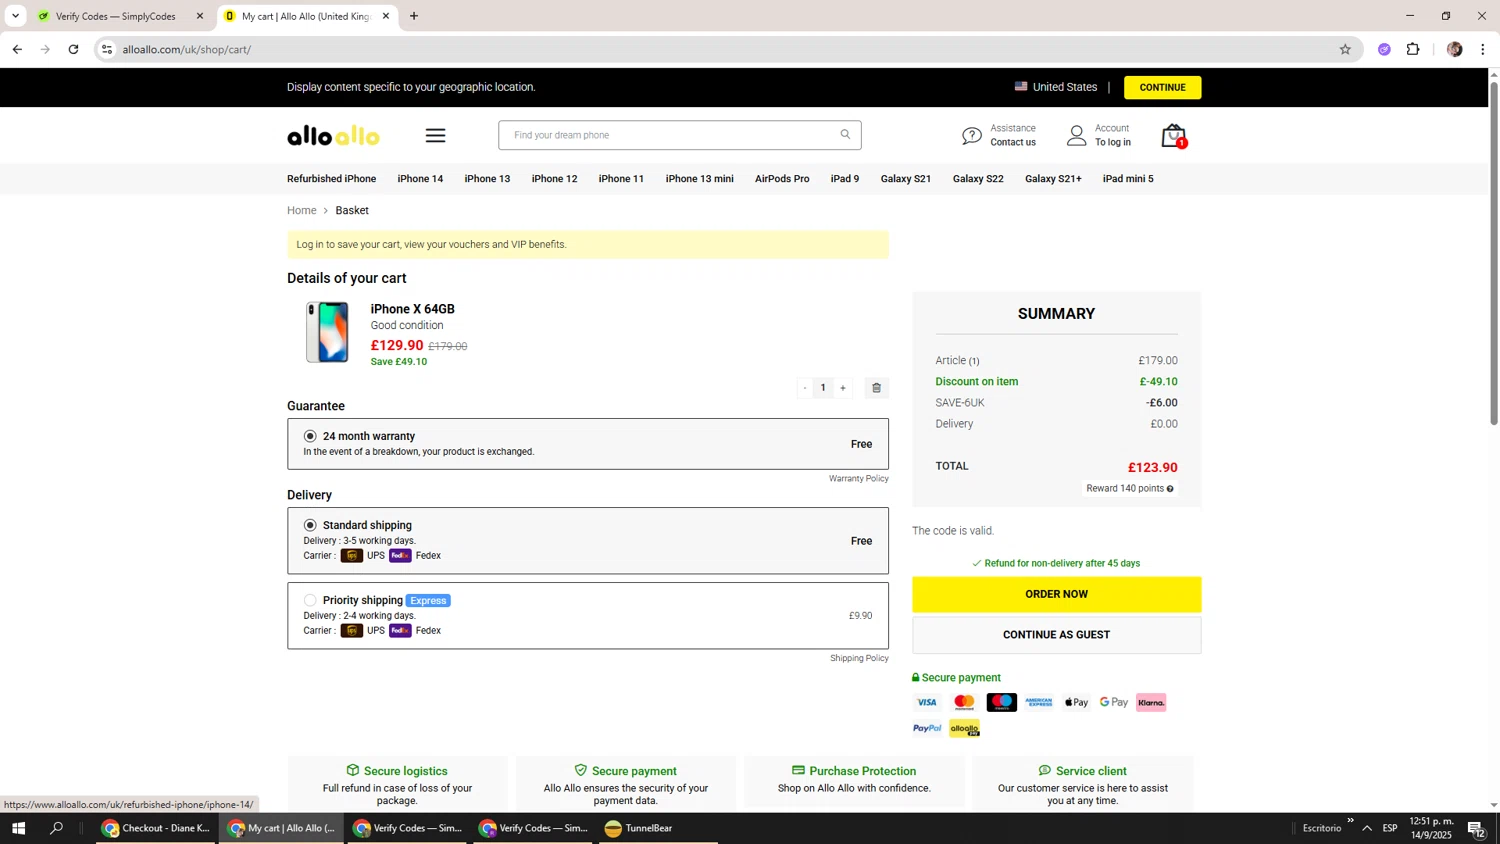Reload the page
The image size is (1500, 844).
tap(73, 49)
